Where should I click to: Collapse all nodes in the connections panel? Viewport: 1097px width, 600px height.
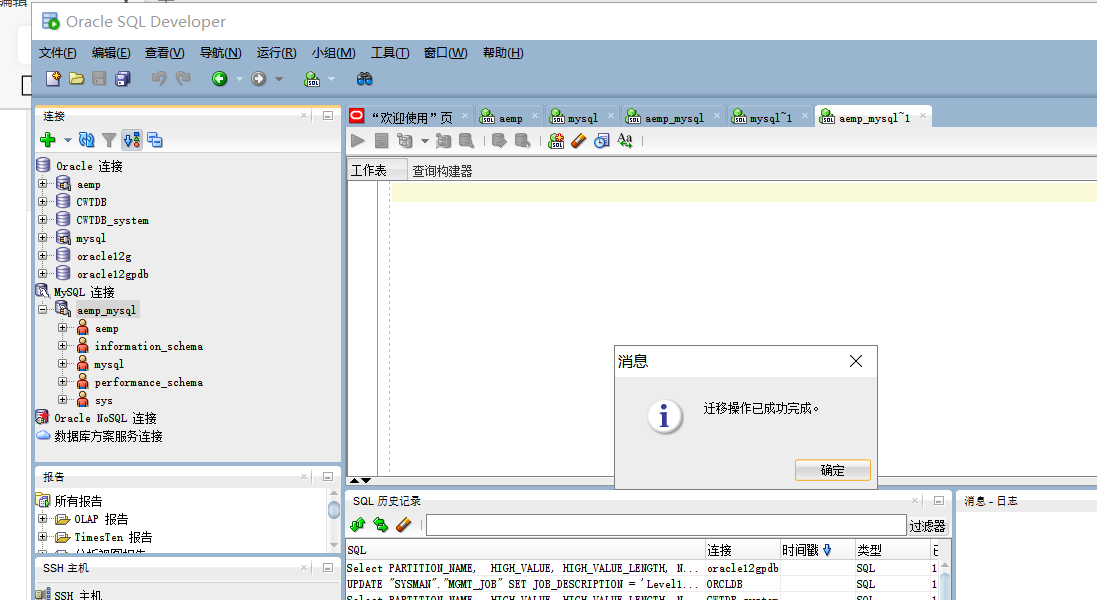tap(155, 140)
